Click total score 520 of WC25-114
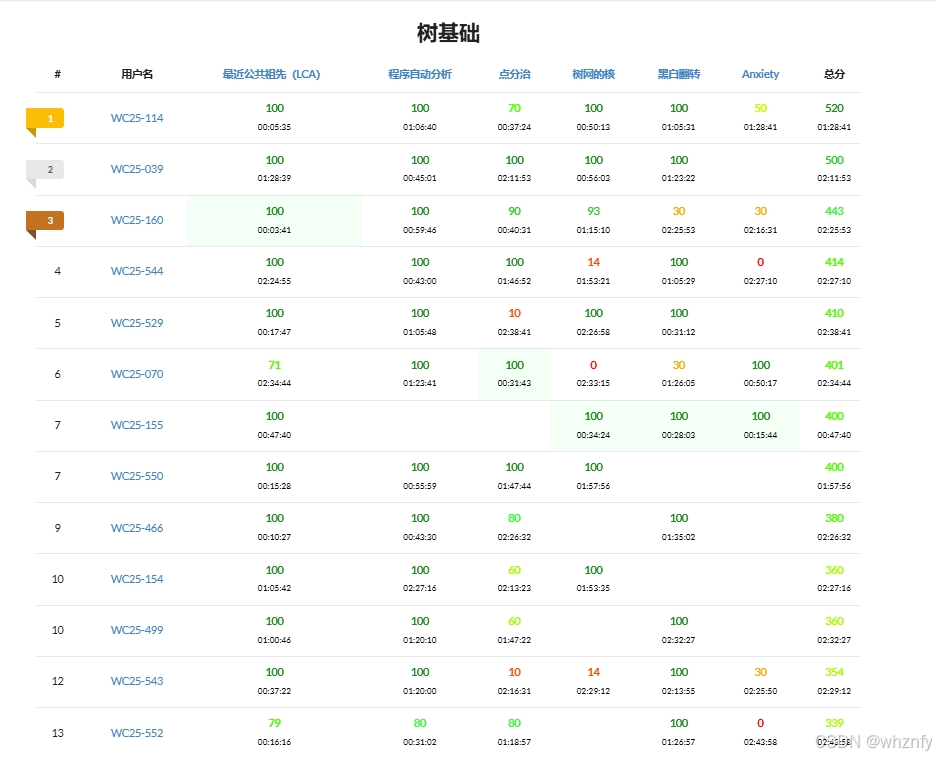 pos(834,108)
